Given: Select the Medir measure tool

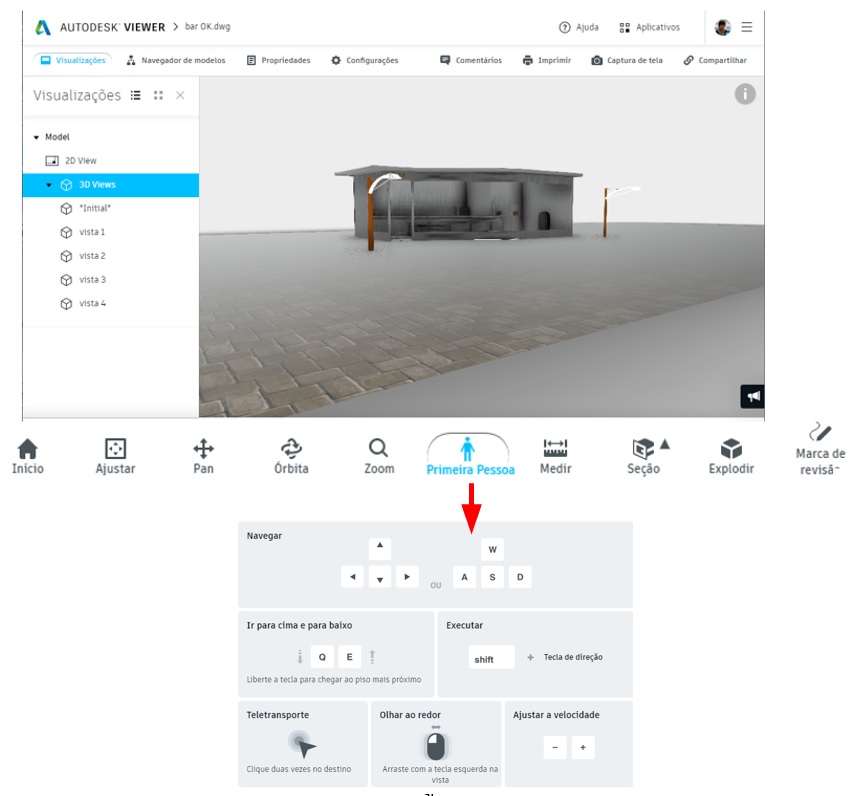Looking at the screenshot, I should (555, 457).
